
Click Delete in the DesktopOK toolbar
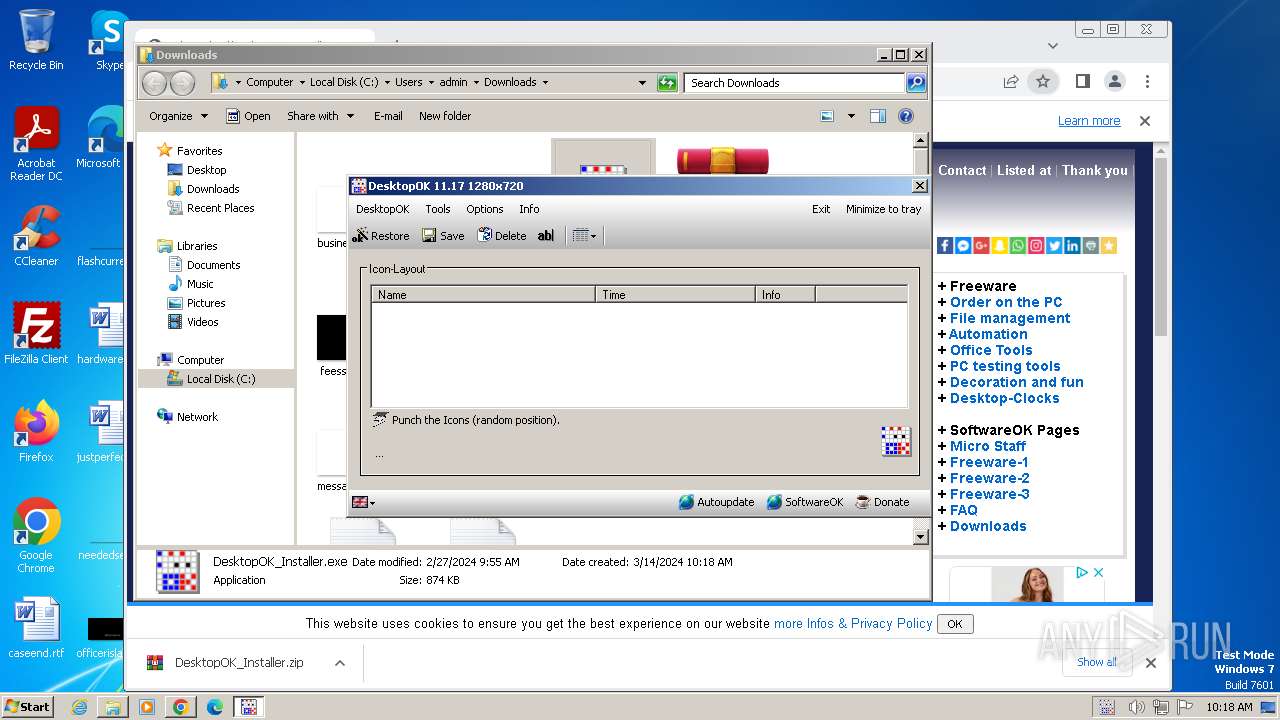502,236
